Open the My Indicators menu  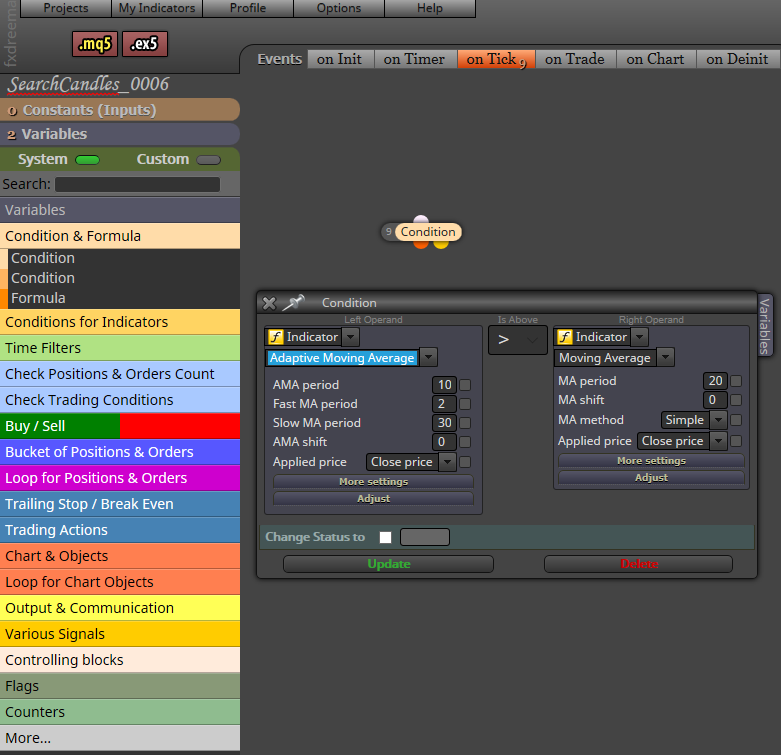157,8
